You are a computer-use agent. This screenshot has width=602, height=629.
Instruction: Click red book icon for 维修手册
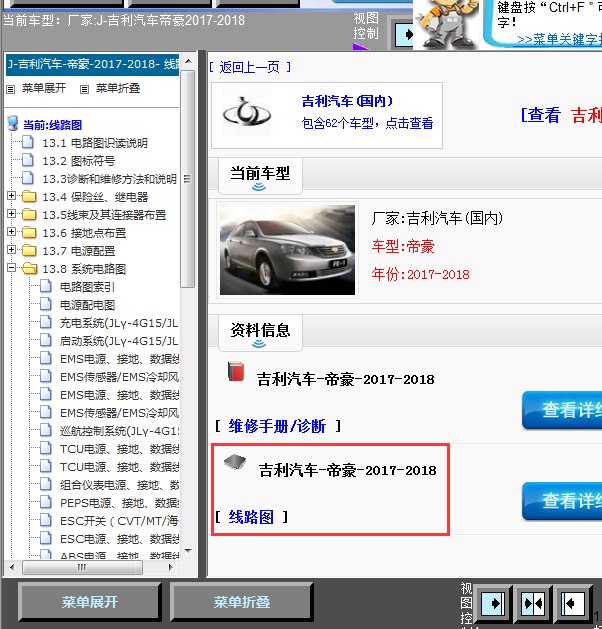236,372
